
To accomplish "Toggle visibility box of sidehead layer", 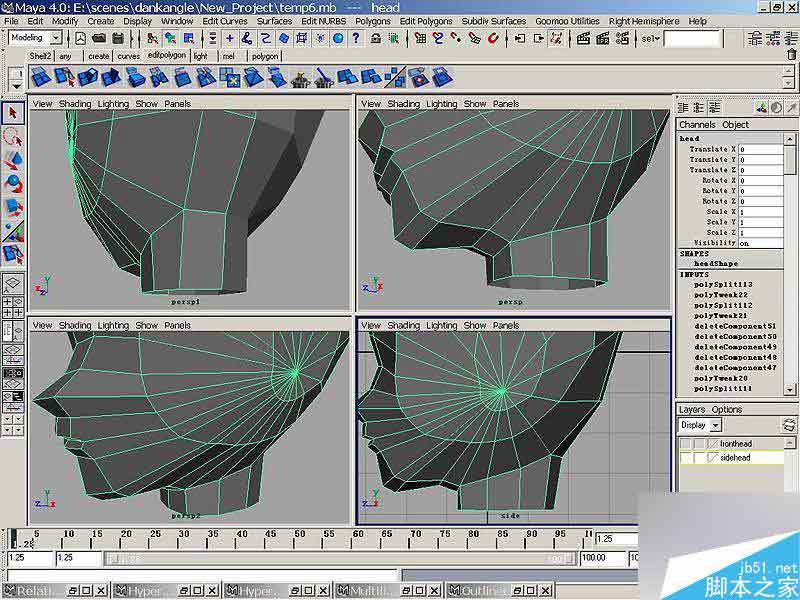I will (x=686, y=457).
